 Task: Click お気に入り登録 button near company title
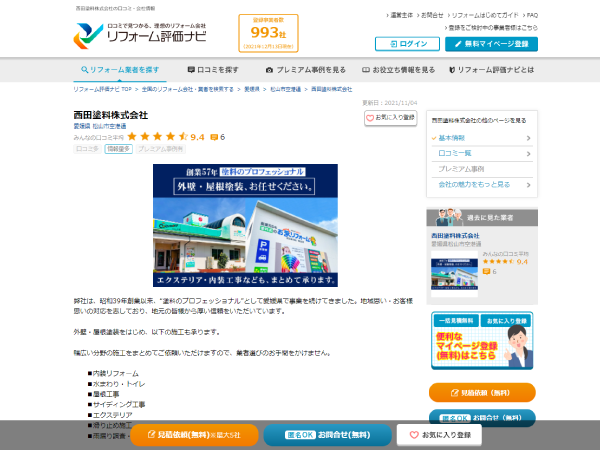pos(390,118)
